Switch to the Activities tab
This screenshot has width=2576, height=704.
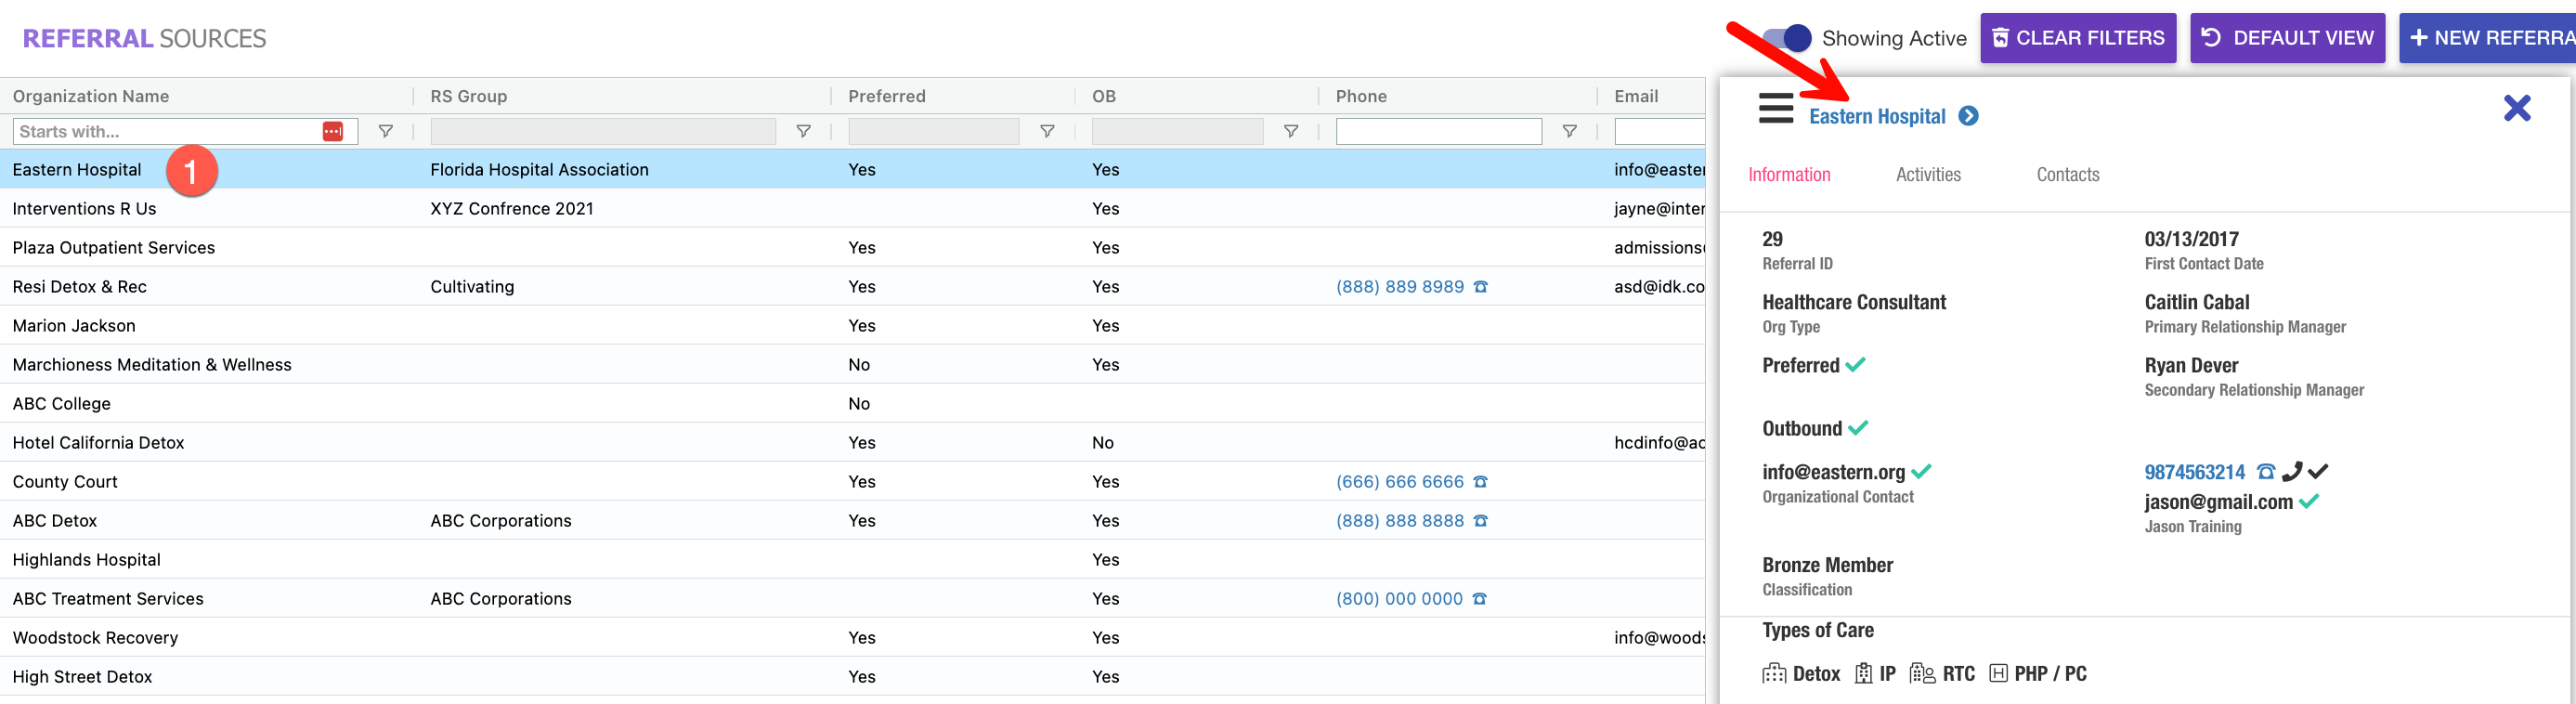(x=1927, y=174)
